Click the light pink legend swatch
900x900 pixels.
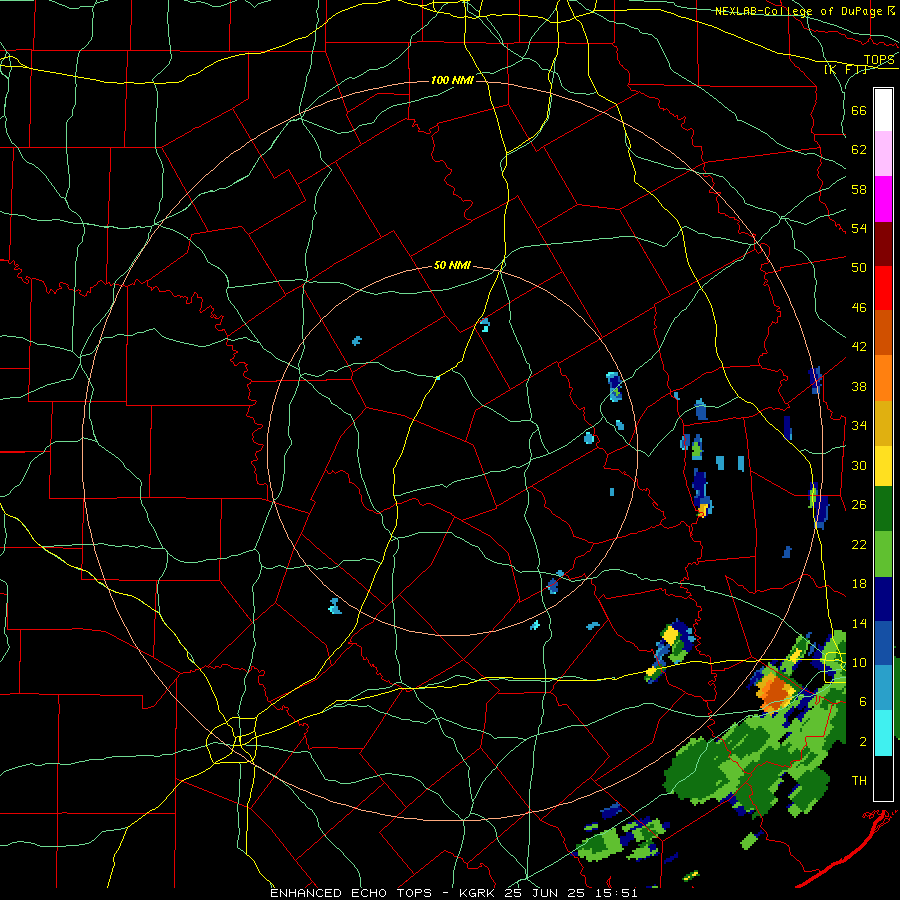pos(883,154)
